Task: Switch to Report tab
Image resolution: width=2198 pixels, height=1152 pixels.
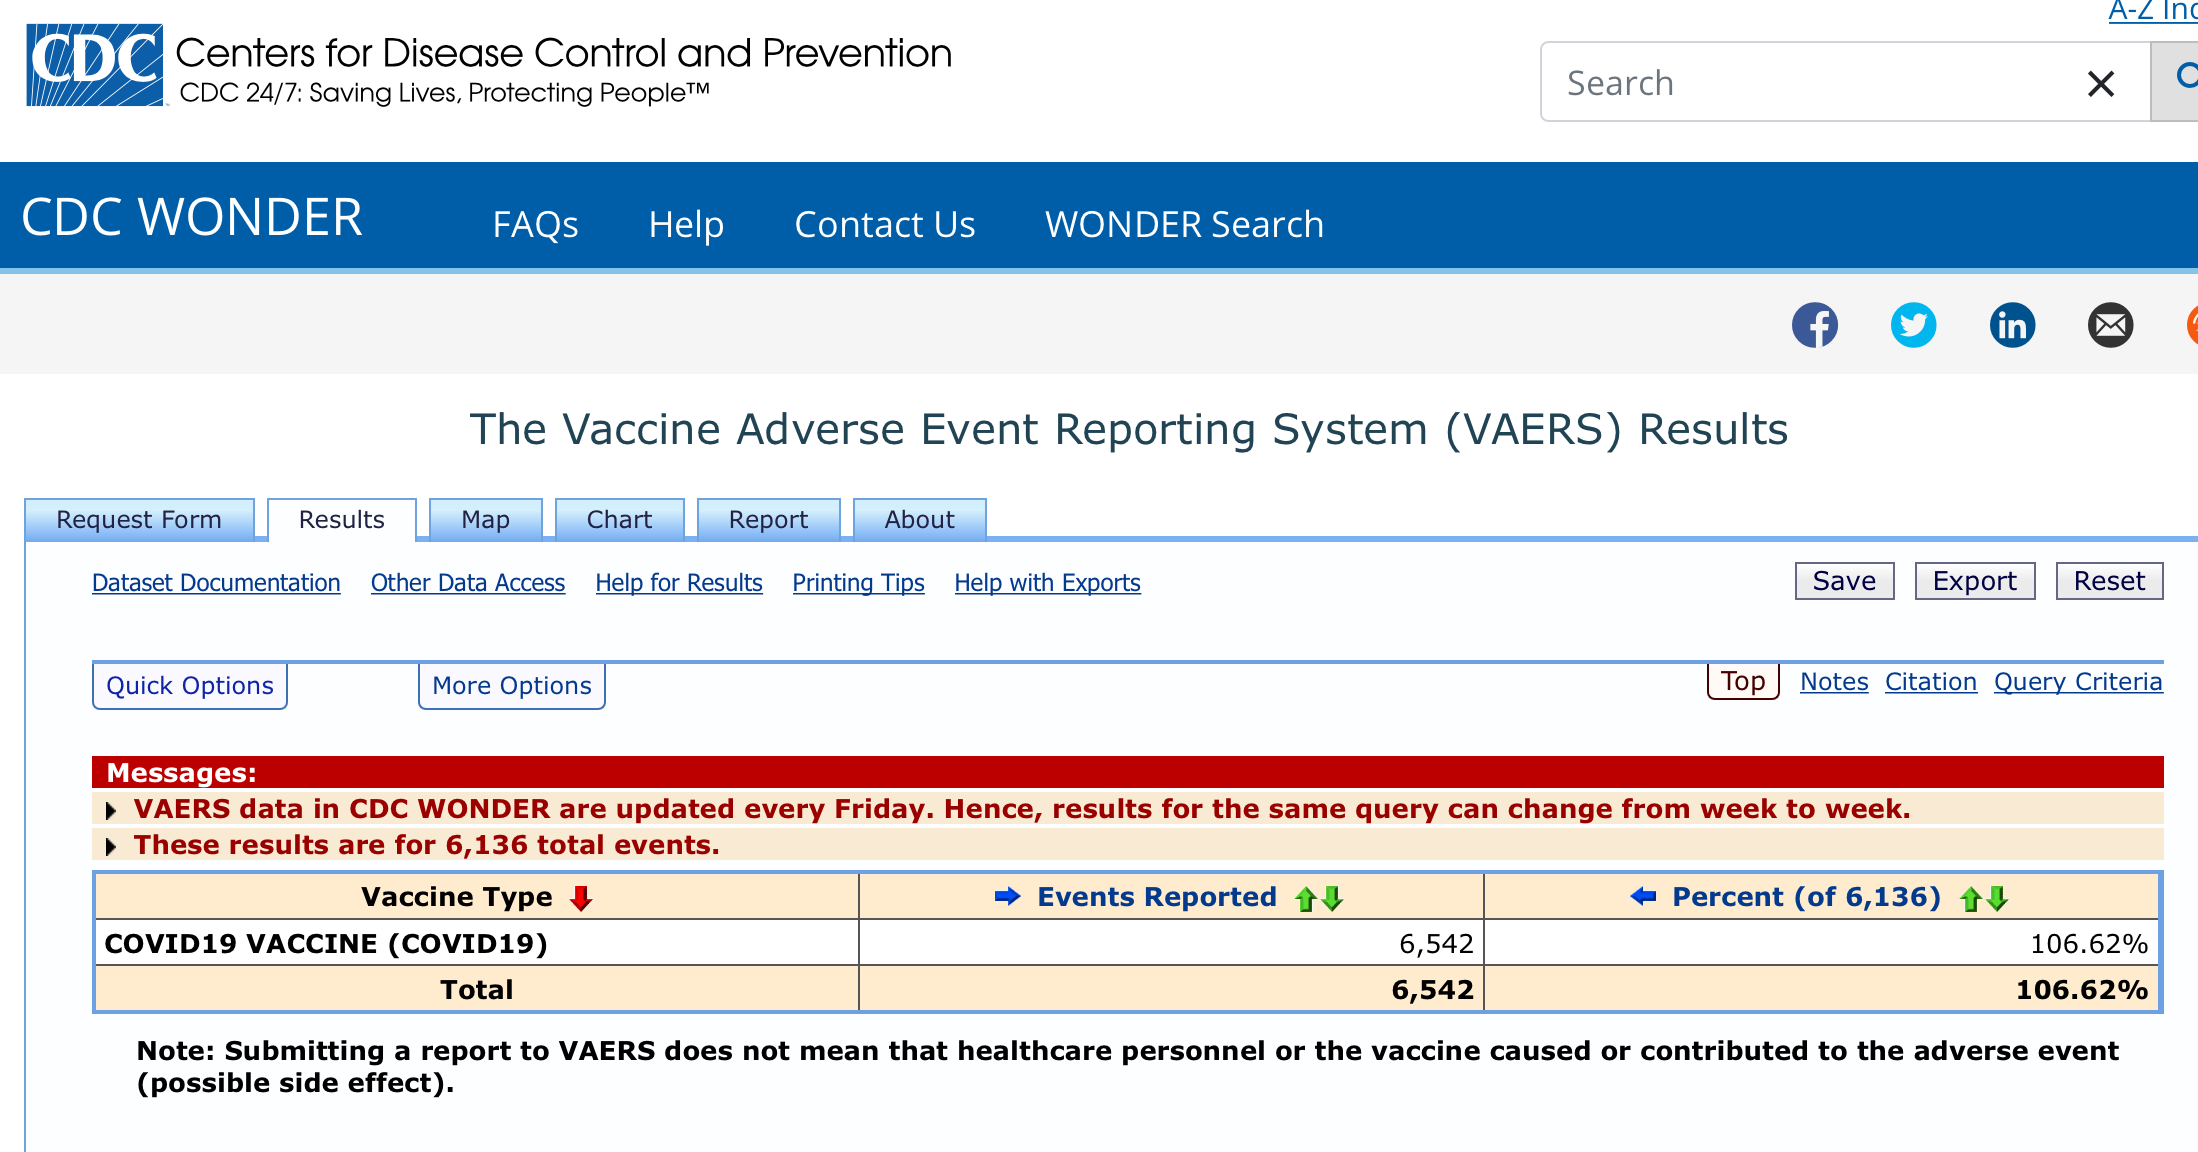Action: click(769, 520)
